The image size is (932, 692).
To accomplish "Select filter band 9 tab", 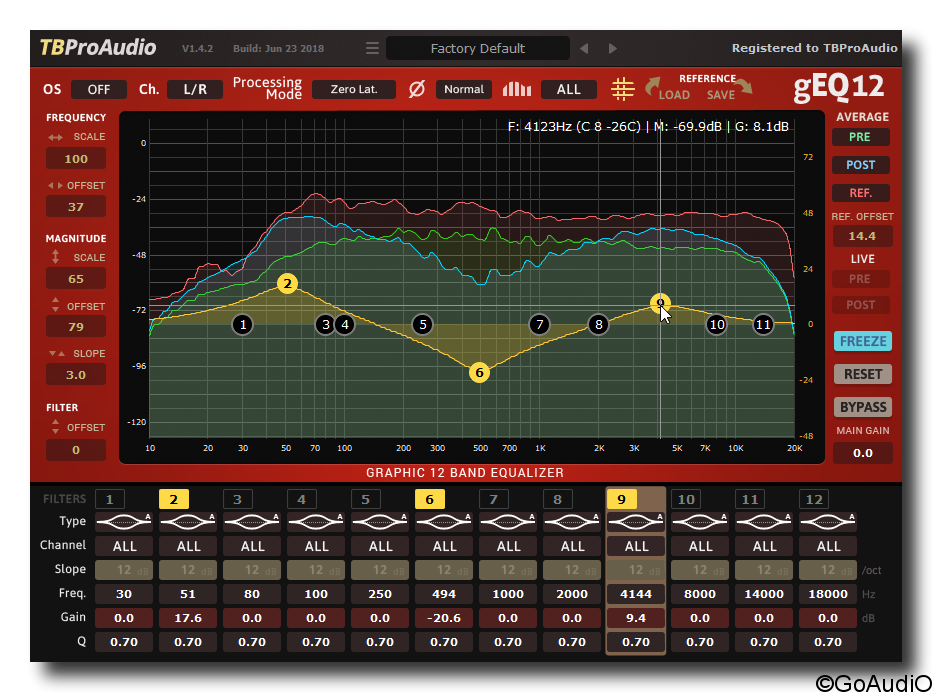I will tap(621, 498).
